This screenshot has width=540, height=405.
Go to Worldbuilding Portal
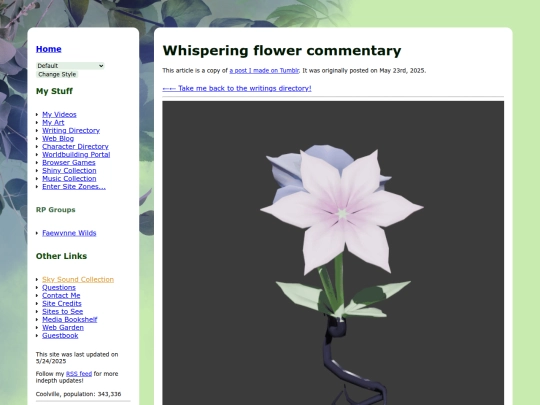coord(76,154)
